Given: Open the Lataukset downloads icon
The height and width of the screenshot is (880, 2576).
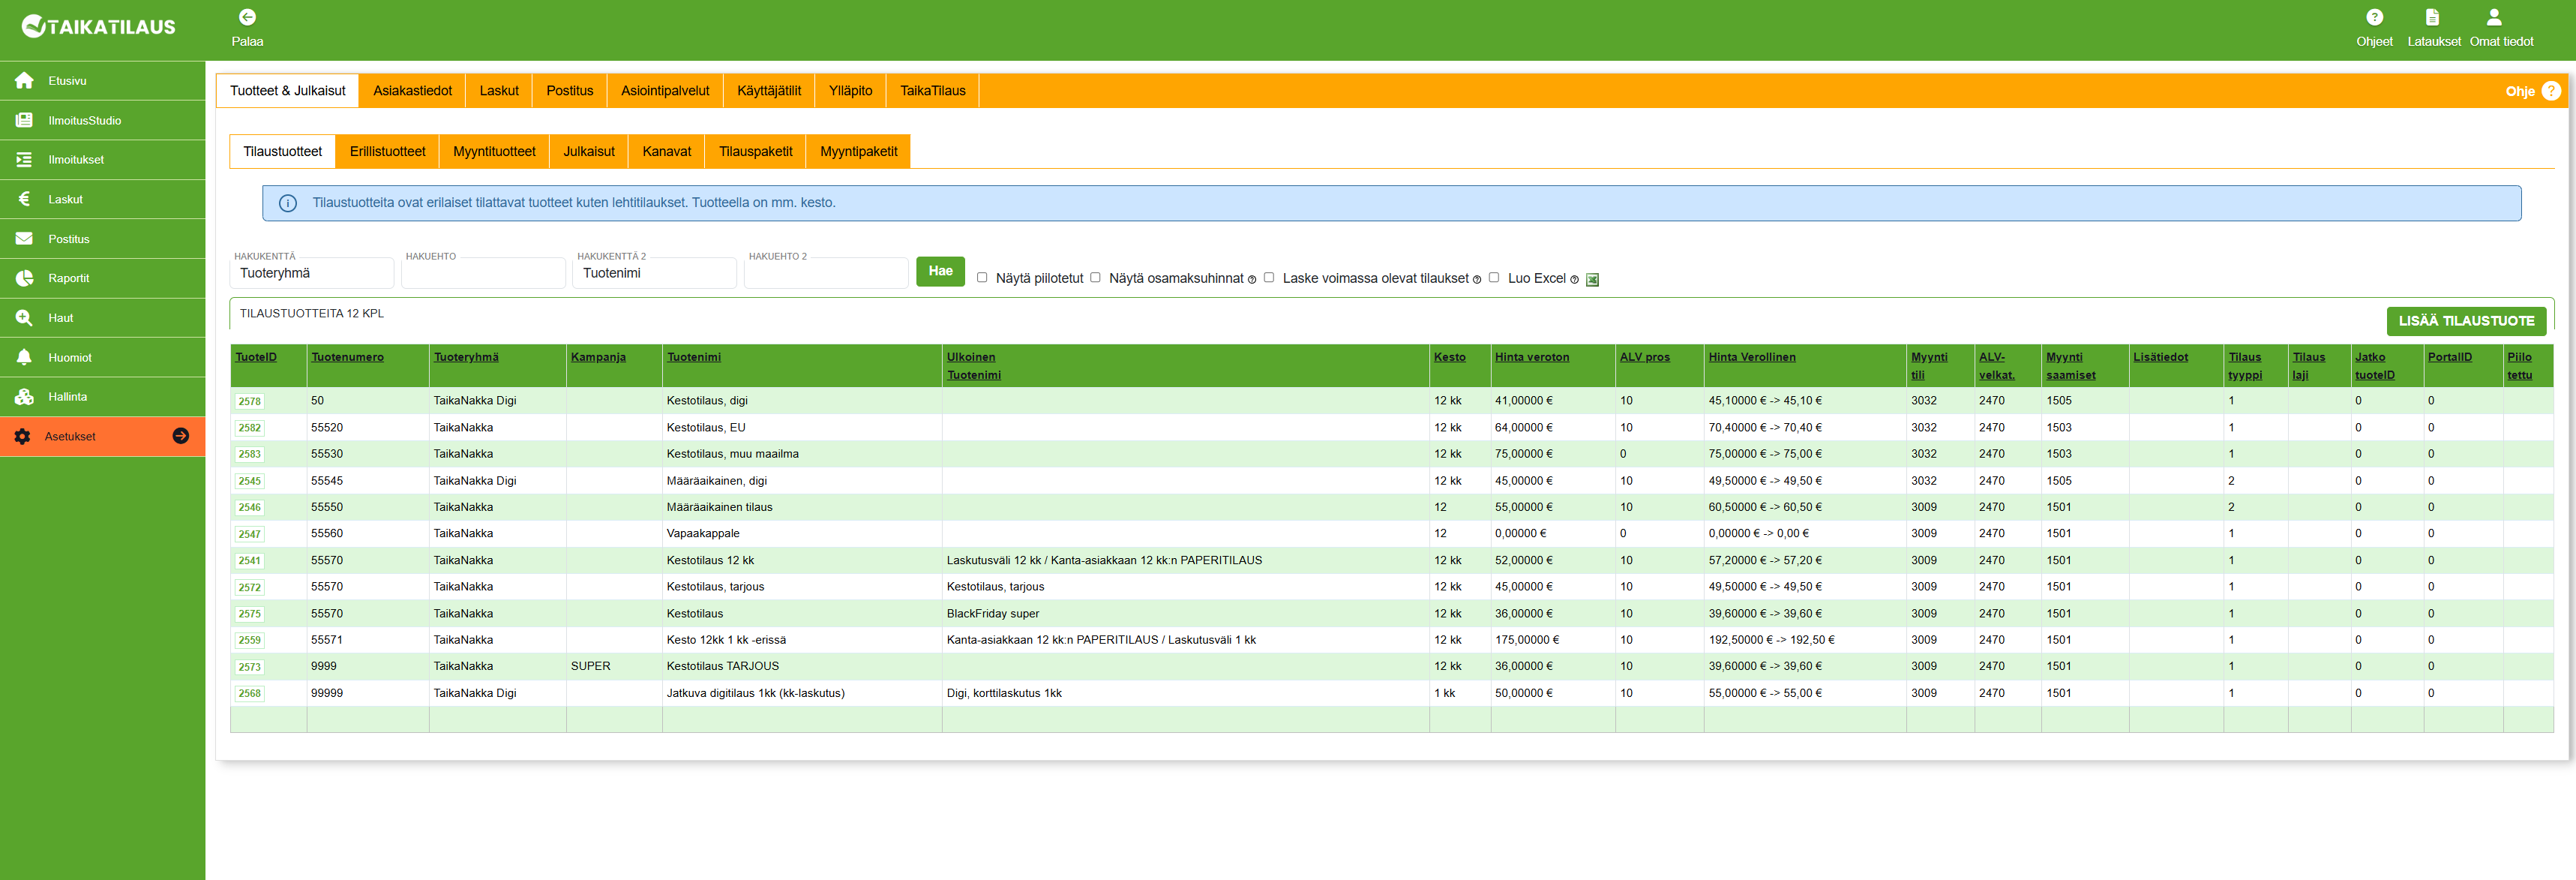Looking at the screenshot, I should coord(2432,17).
